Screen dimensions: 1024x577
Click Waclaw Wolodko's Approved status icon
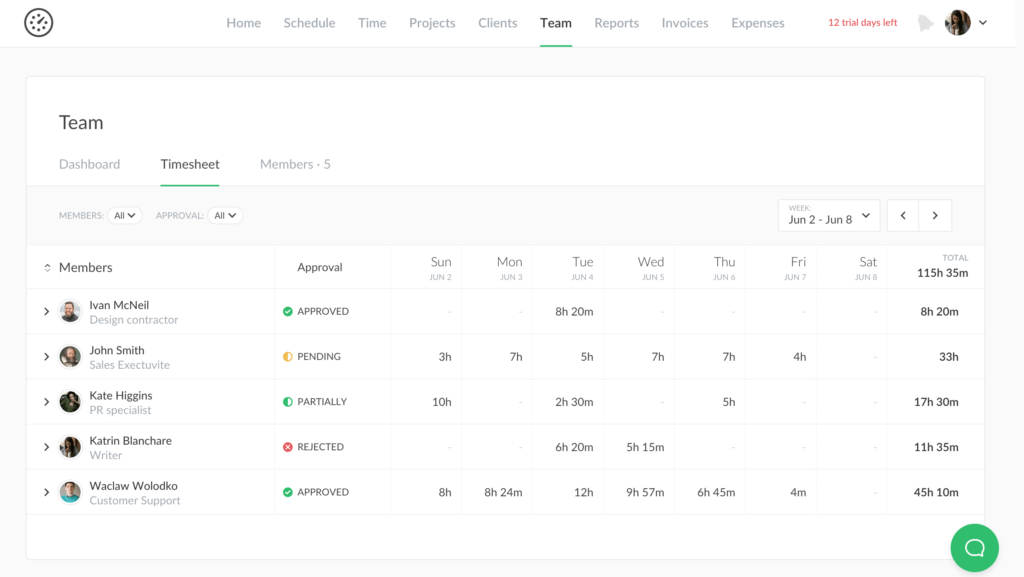click(x=287, y=492)
